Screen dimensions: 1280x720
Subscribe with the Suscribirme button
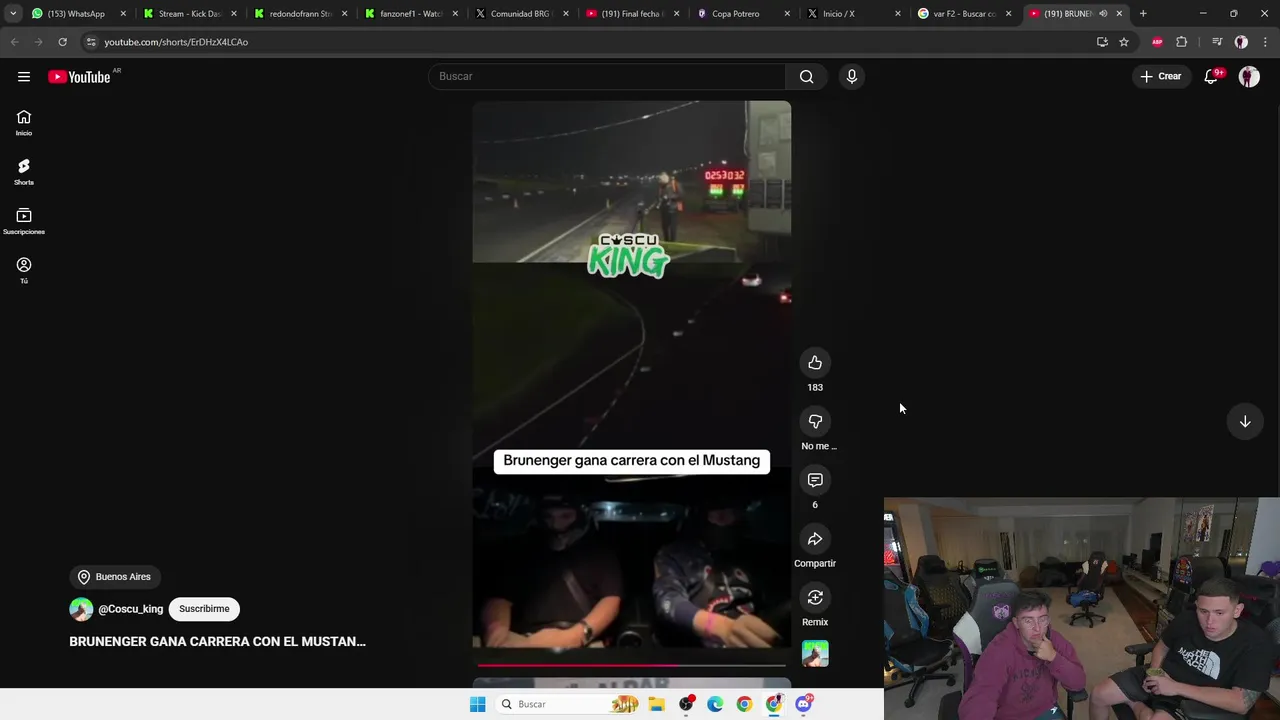pos(204,609)
